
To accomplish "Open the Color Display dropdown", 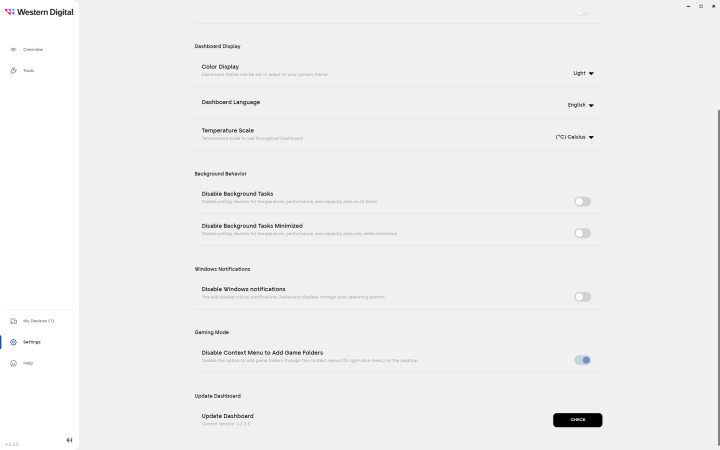I will pos(584,73).
